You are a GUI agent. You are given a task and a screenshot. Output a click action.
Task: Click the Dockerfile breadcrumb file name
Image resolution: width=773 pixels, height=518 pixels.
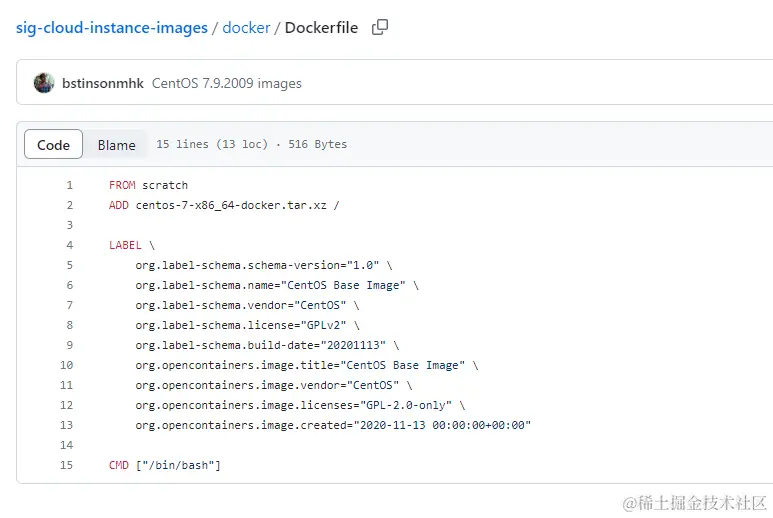(321, 28)
